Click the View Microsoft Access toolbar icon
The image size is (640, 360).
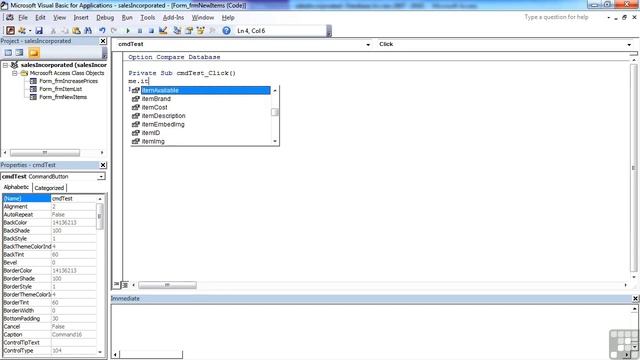(10, 31)
